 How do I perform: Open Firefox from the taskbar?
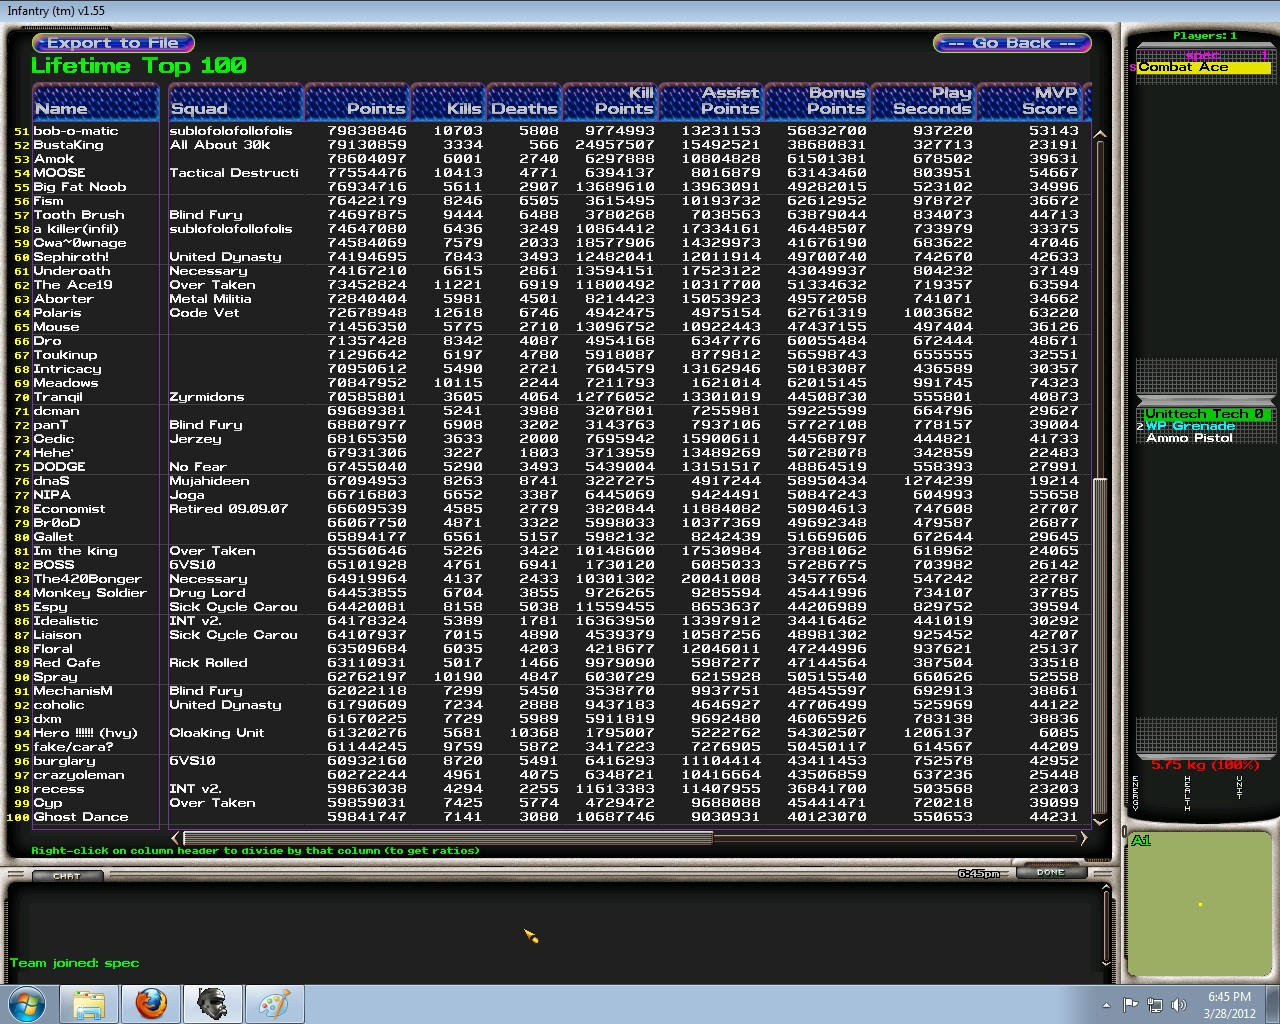(x=151, y=1003)
